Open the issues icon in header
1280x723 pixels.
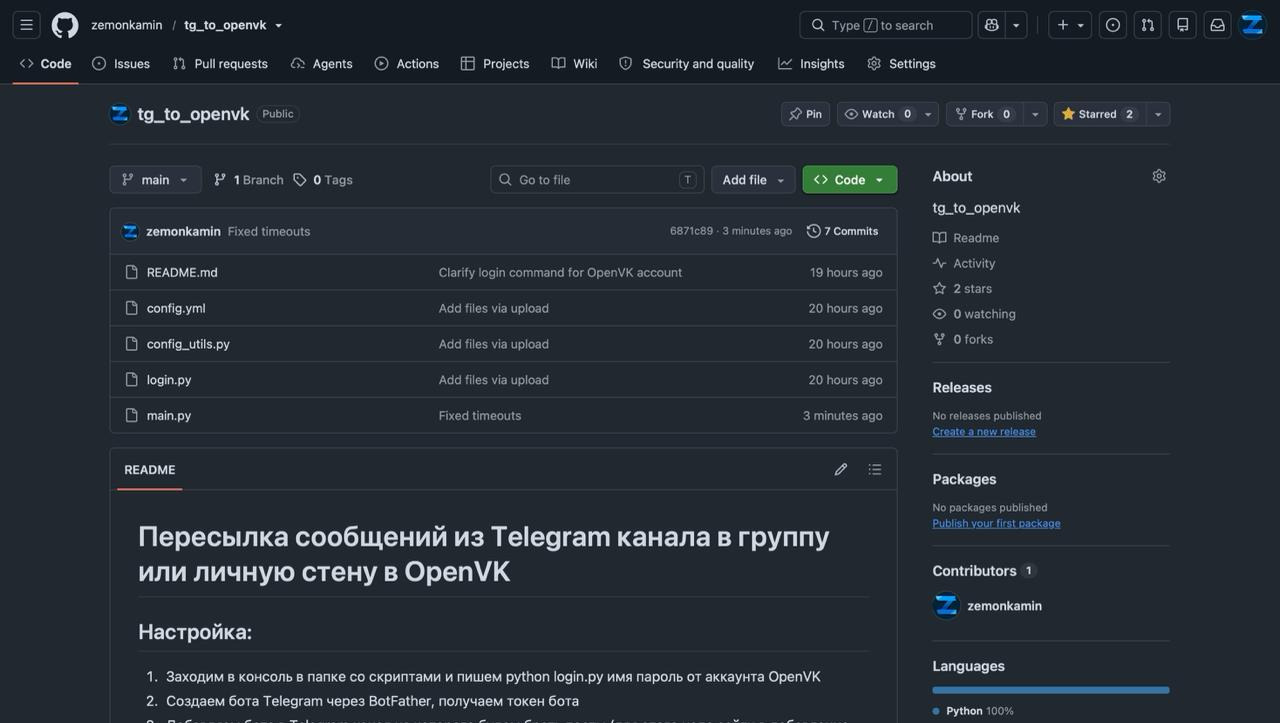point(1113,25)
